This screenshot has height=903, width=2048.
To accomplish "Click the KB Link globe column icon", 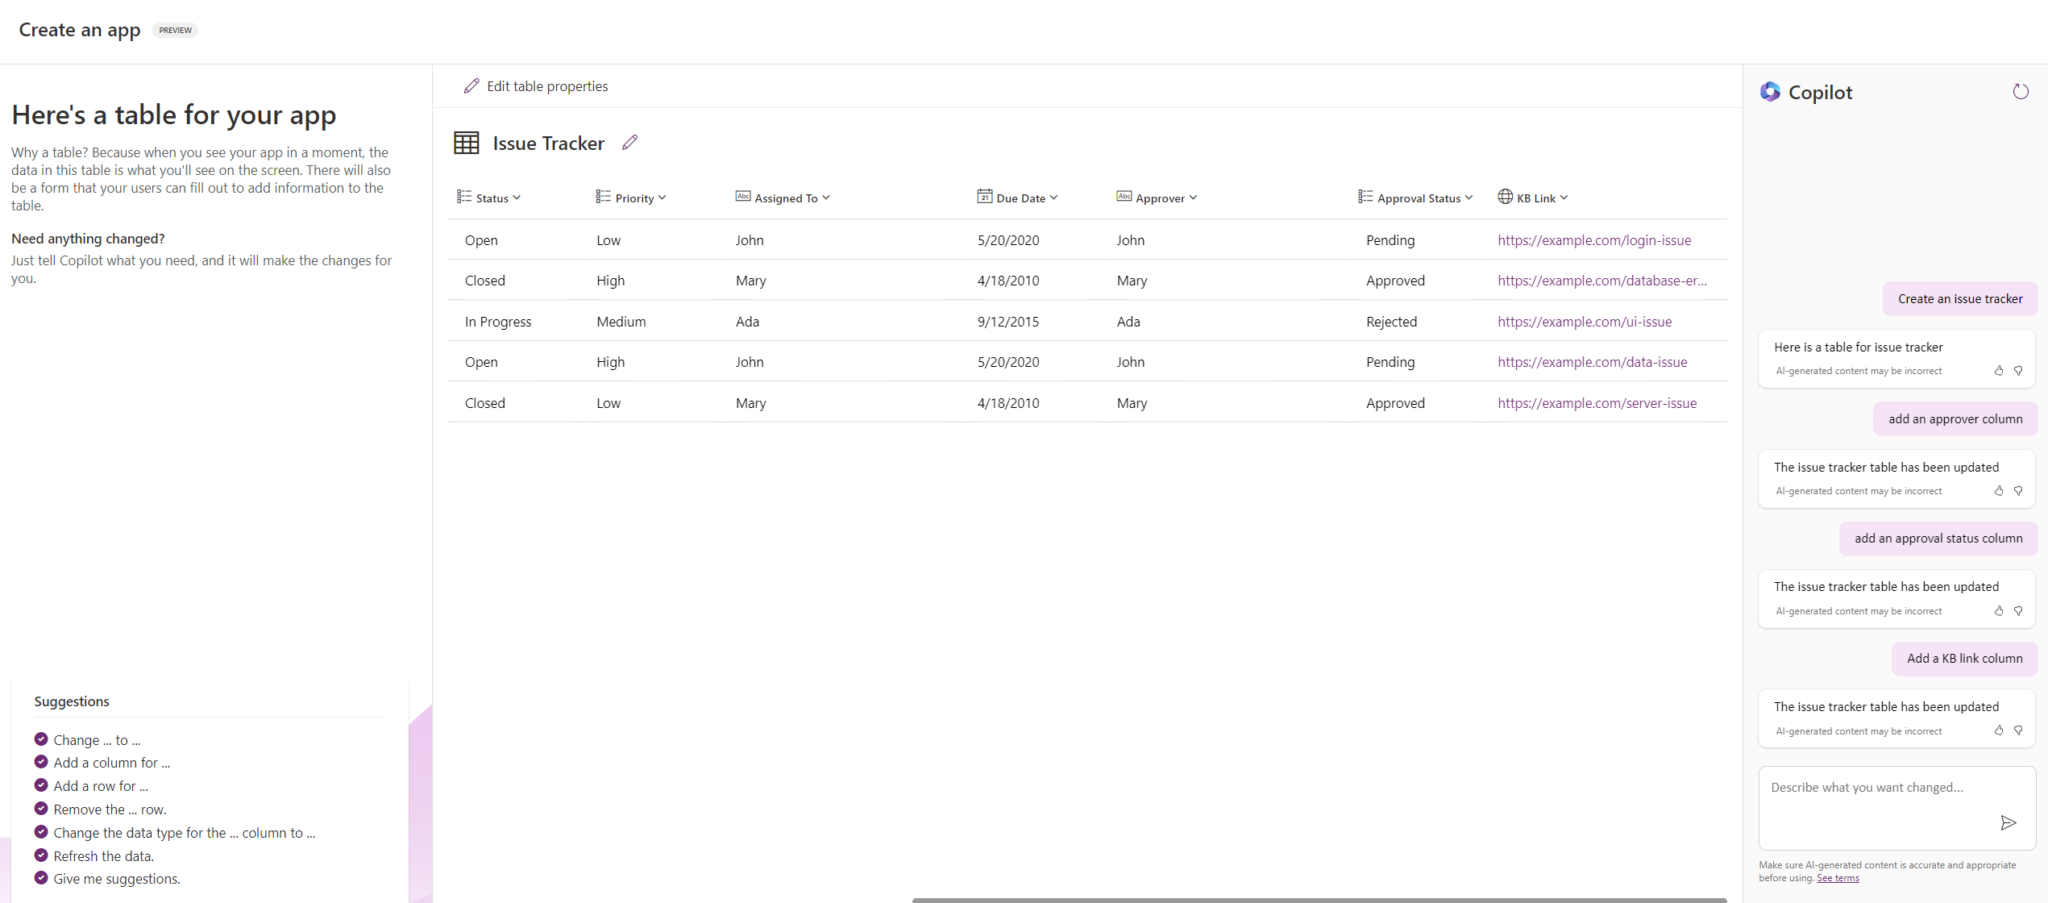I will click(1505, 197).
